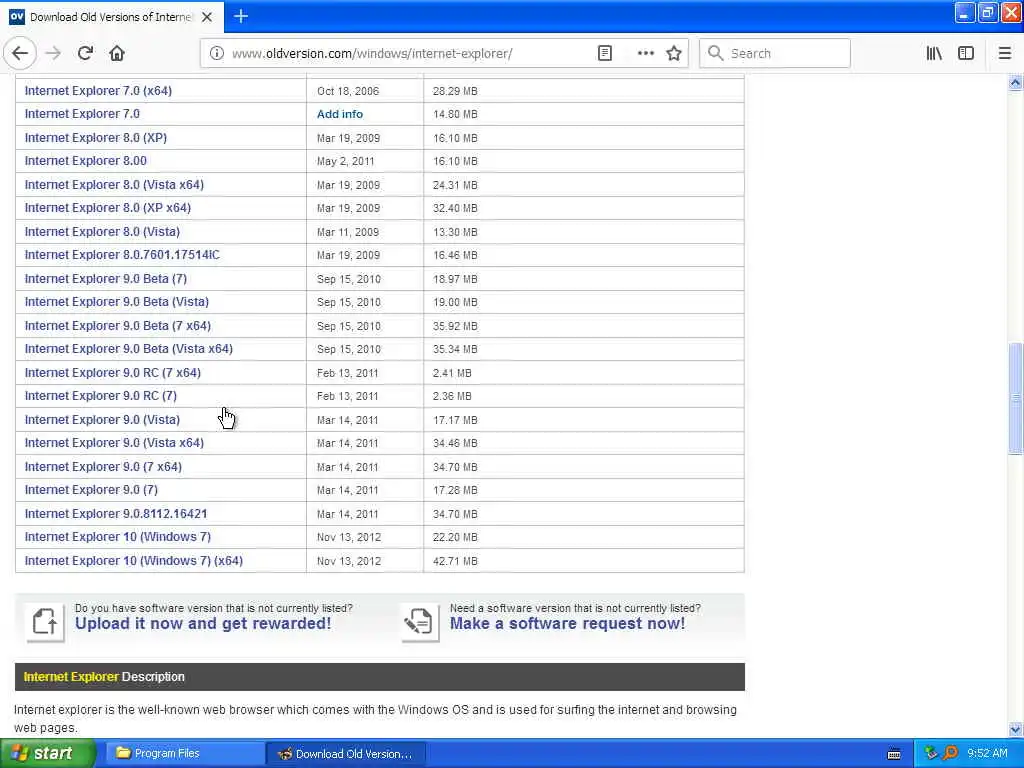Open Internet Explorer 10 (Windows 7) link

pyautogui.click(x=118, y=537)
